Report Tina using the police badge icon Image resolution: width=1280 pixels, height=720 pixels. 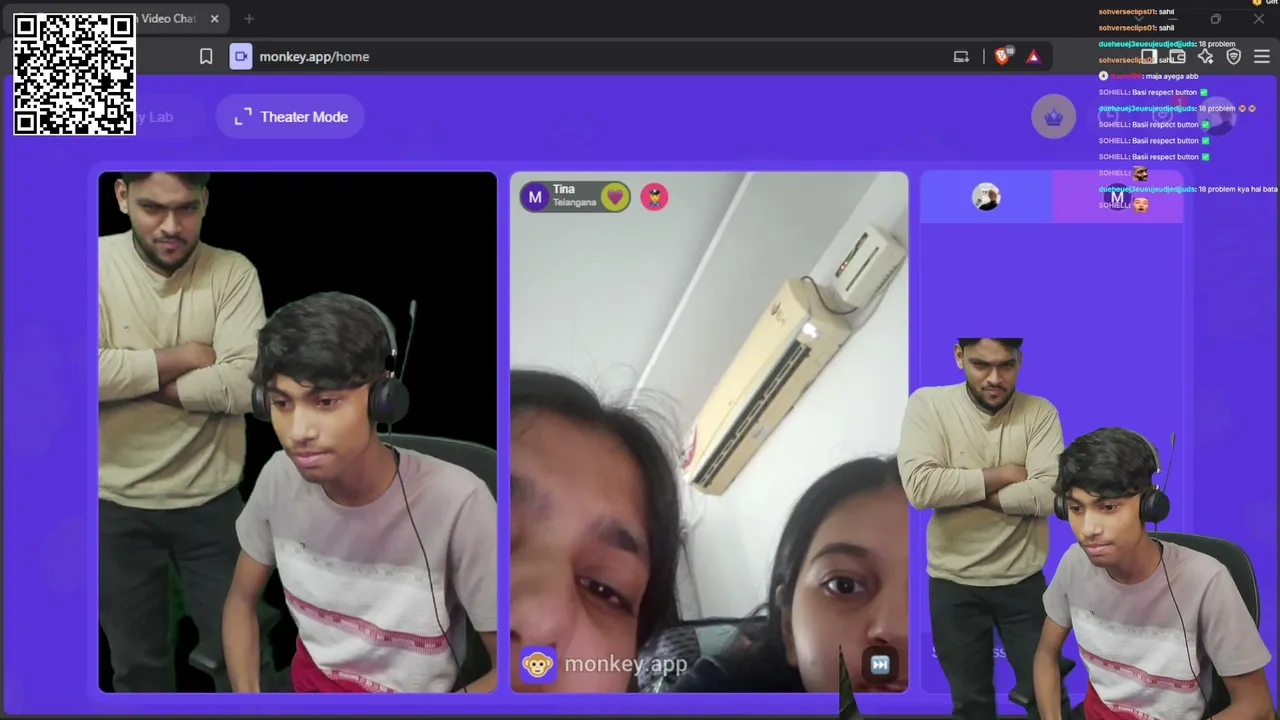click(x=654, y=197)
